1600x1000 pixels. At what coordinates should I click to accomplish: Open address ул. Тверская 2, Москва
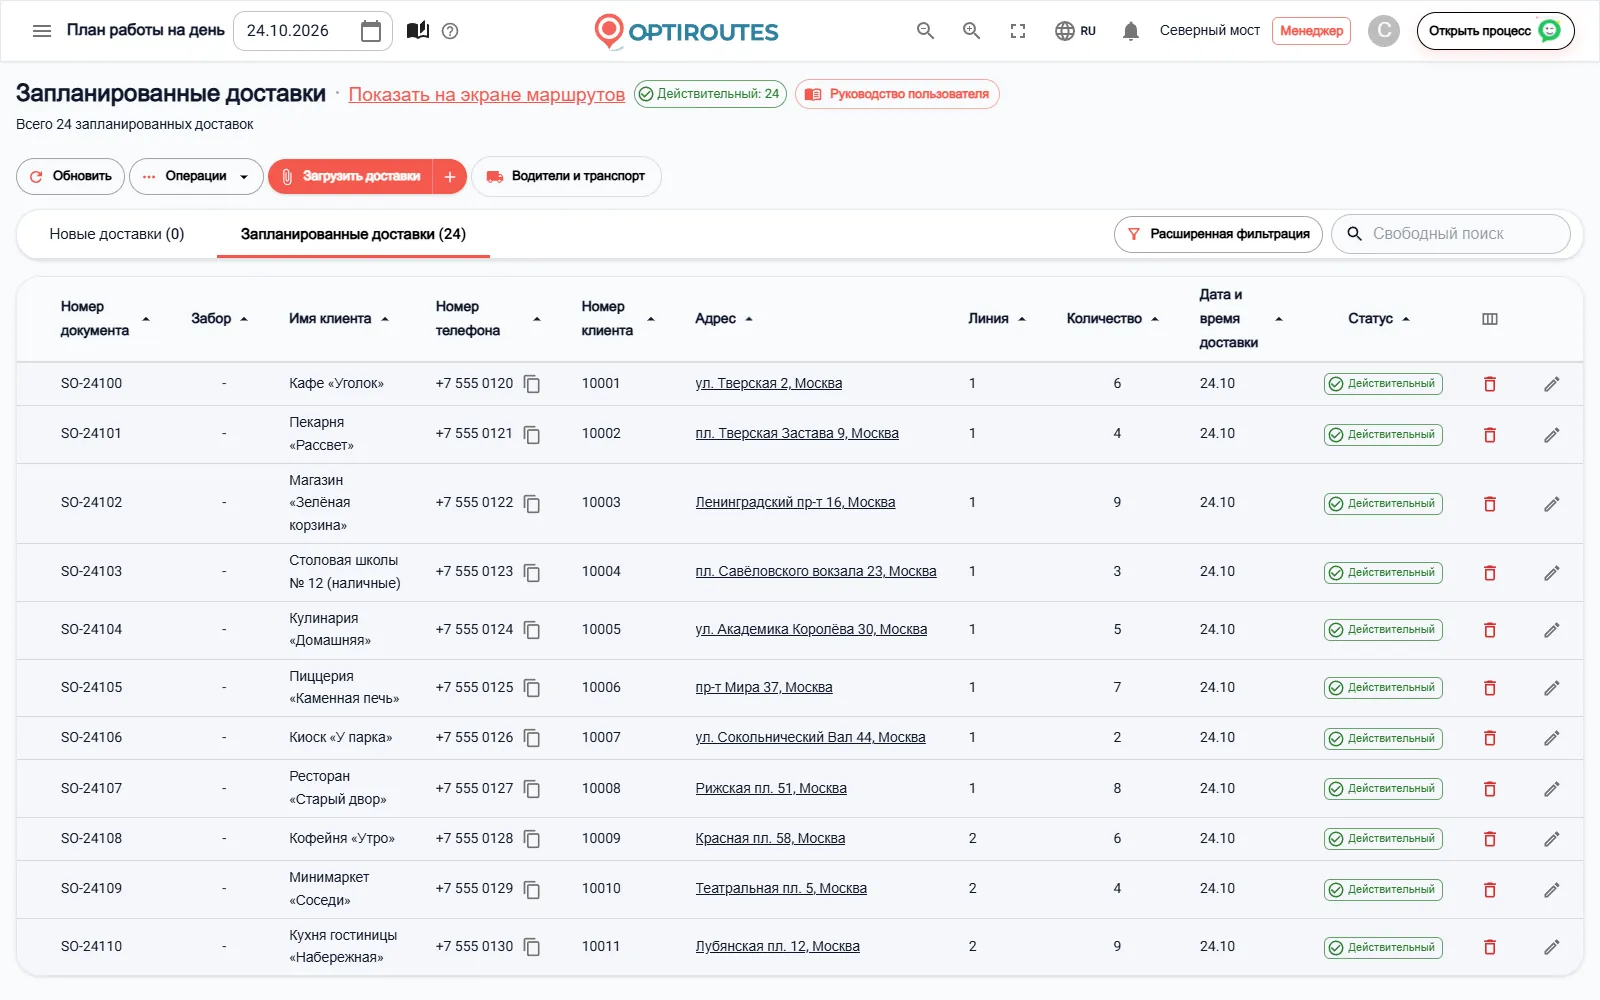768,384
